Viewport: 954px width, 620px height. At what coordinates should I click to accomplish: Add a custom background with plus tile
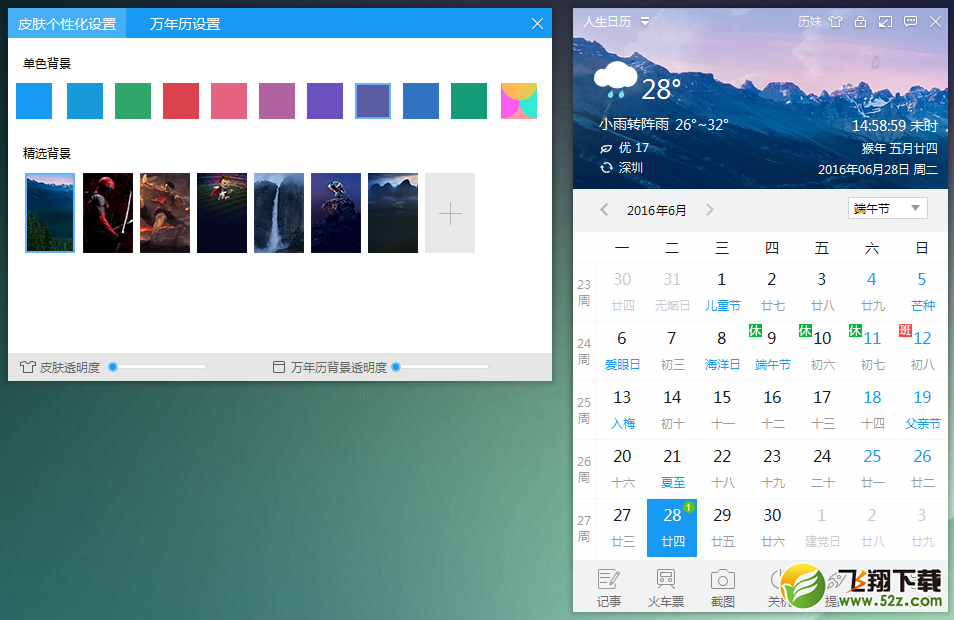coord(450,213)
